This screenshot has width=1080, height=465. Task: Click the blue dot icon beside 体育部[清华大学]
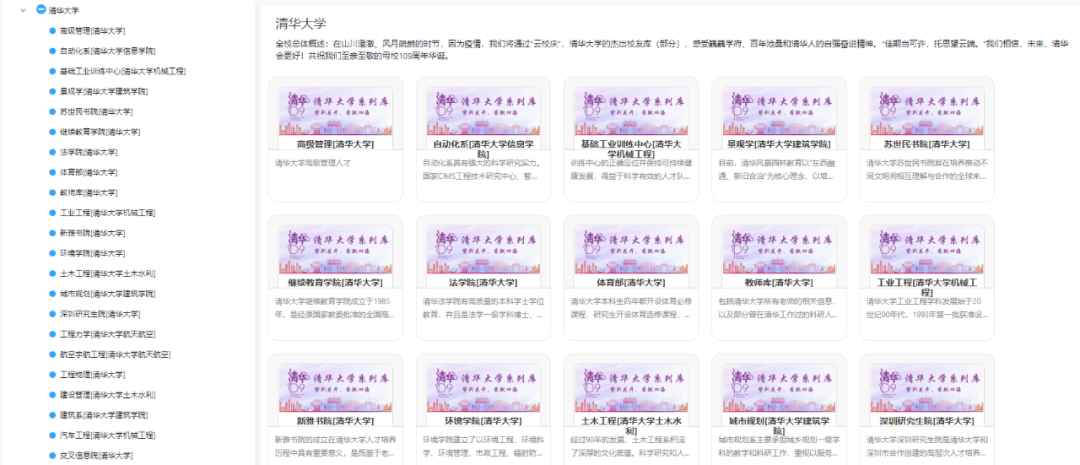pos(52,172)
